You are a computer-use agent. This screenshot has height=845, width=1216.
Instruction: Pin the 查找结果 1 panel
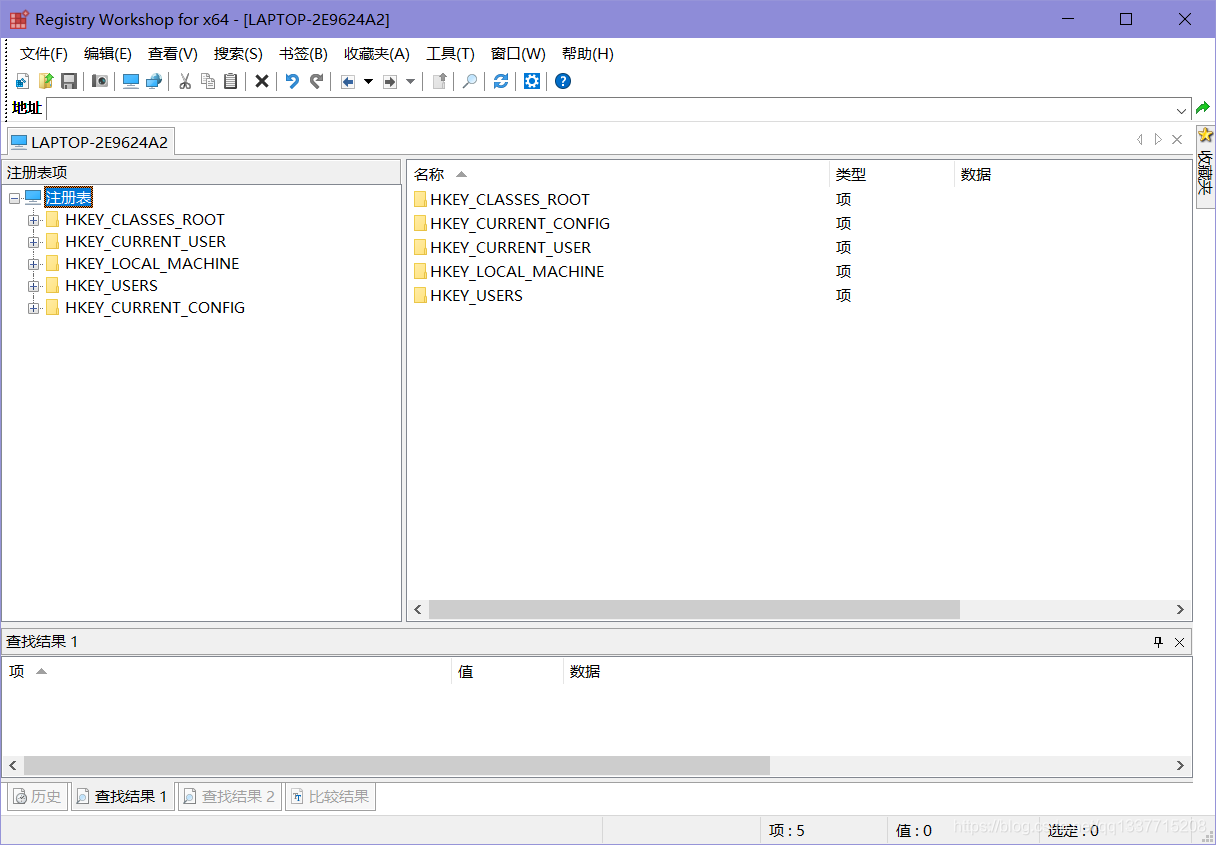point(1159,642)
